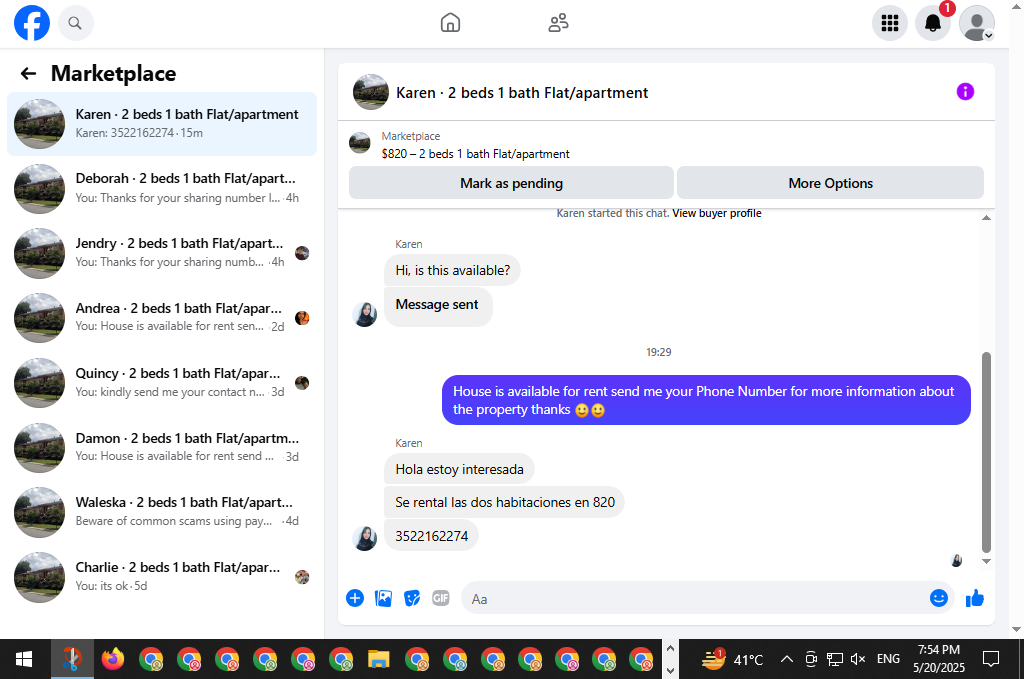
Task: Open conversation info purple icon
Action: point(965,92)
